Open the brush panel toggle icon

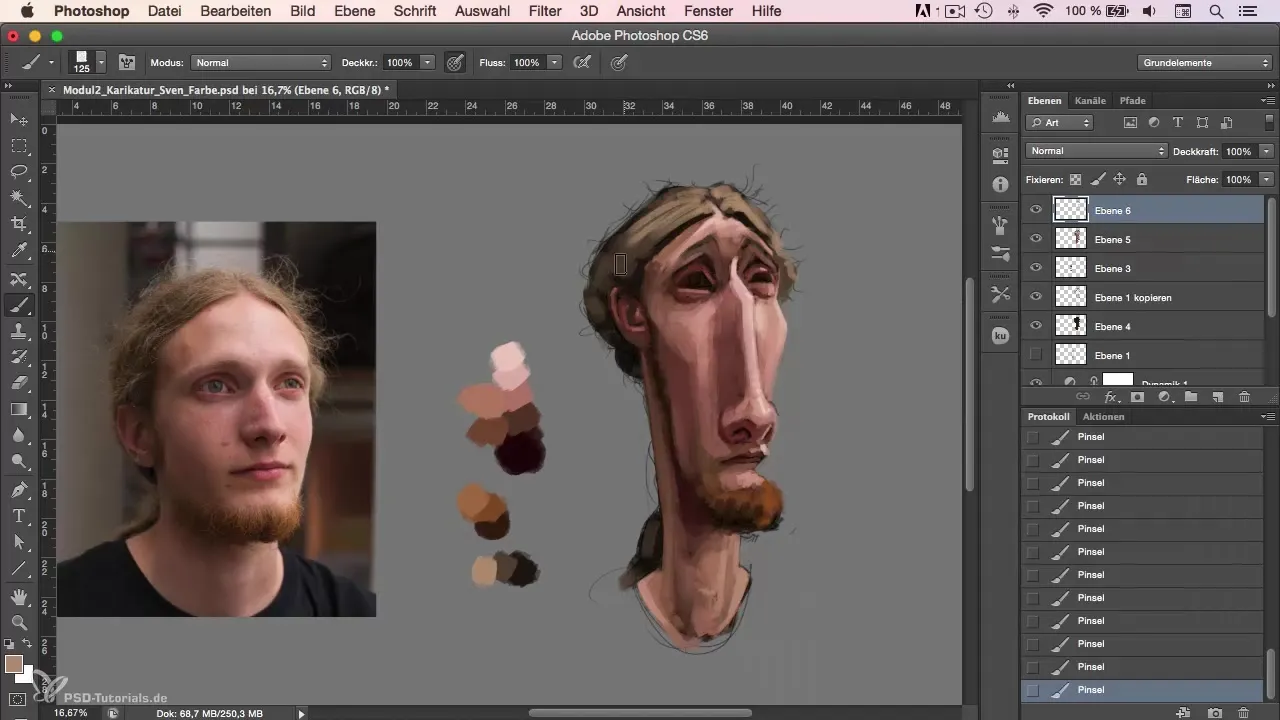(127, 62)
